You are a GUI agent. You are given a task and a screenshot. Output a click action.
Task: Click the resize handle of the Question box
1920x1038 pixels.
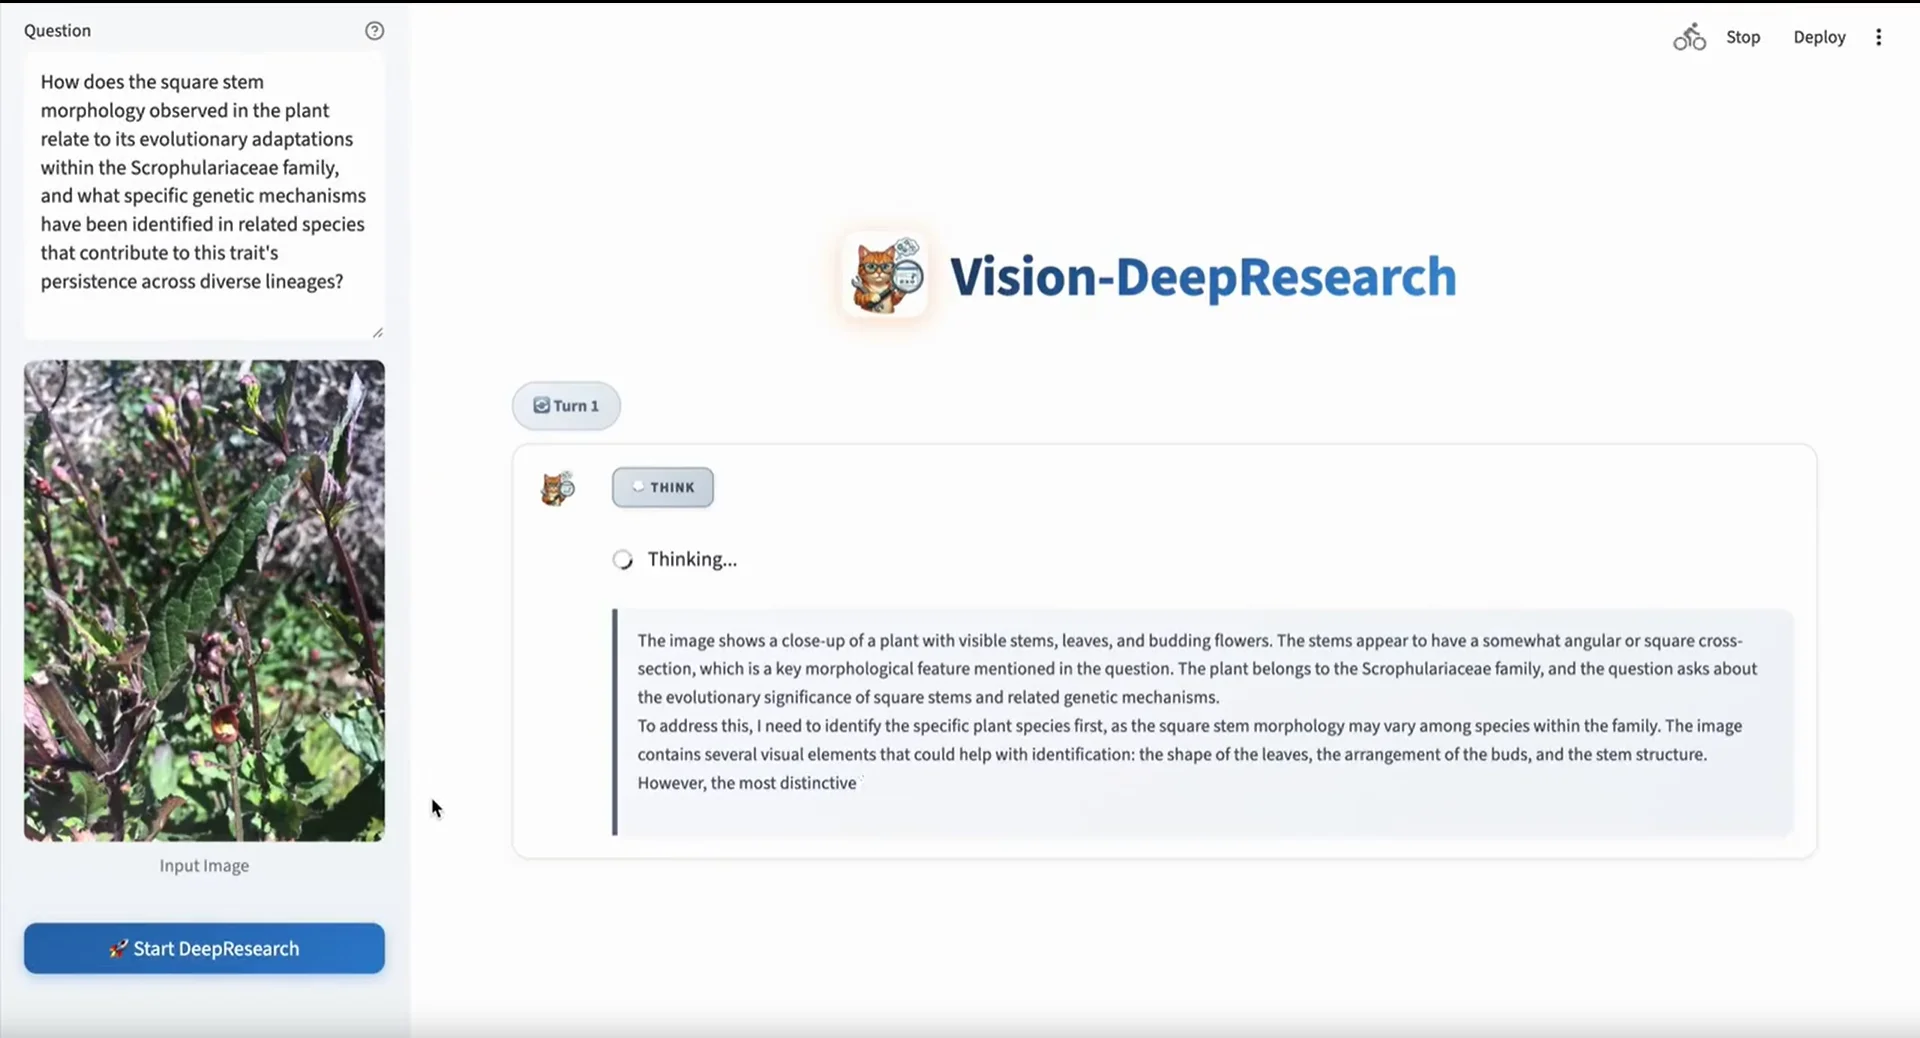[x=379, y=332]
